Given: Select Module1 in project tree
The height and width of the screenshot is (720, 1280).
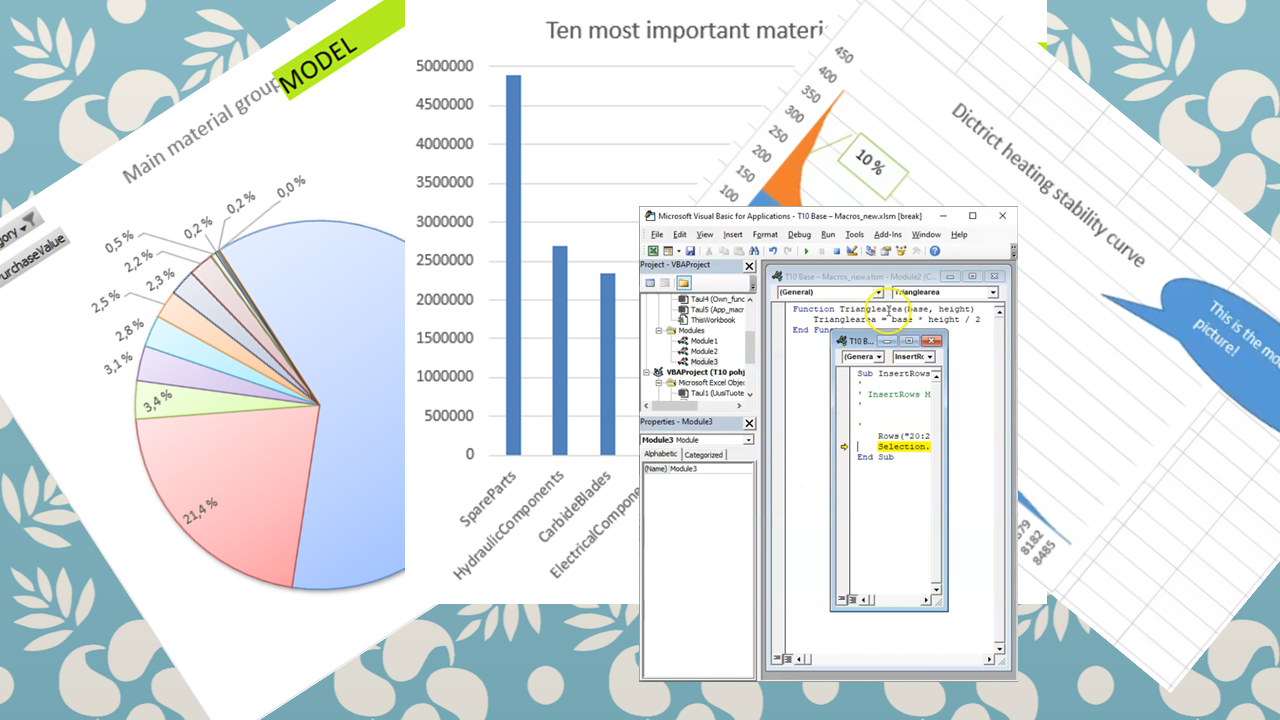Looking at the screenshot, I should (x=703, y=341).
